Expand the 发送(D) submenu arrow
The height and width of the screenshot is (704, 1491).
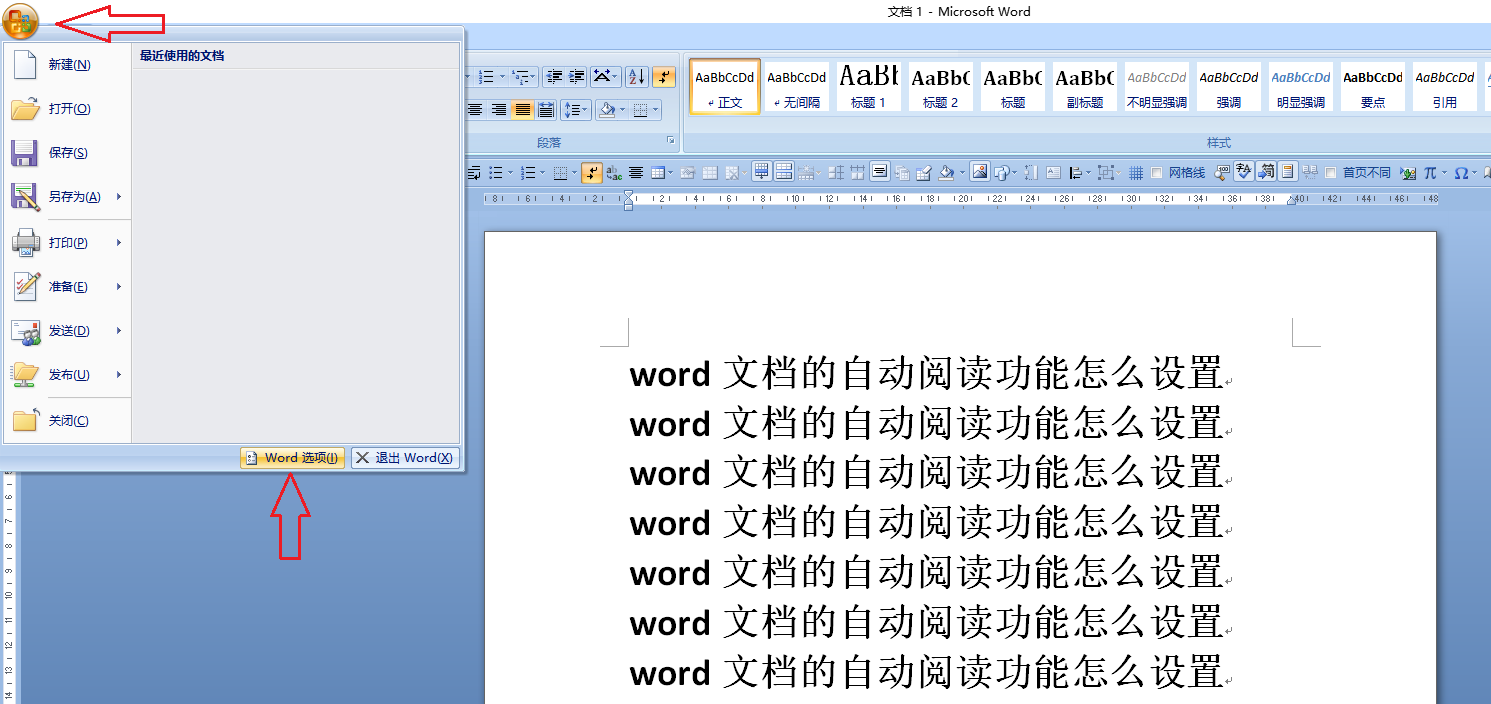click(x=119, y=330)
